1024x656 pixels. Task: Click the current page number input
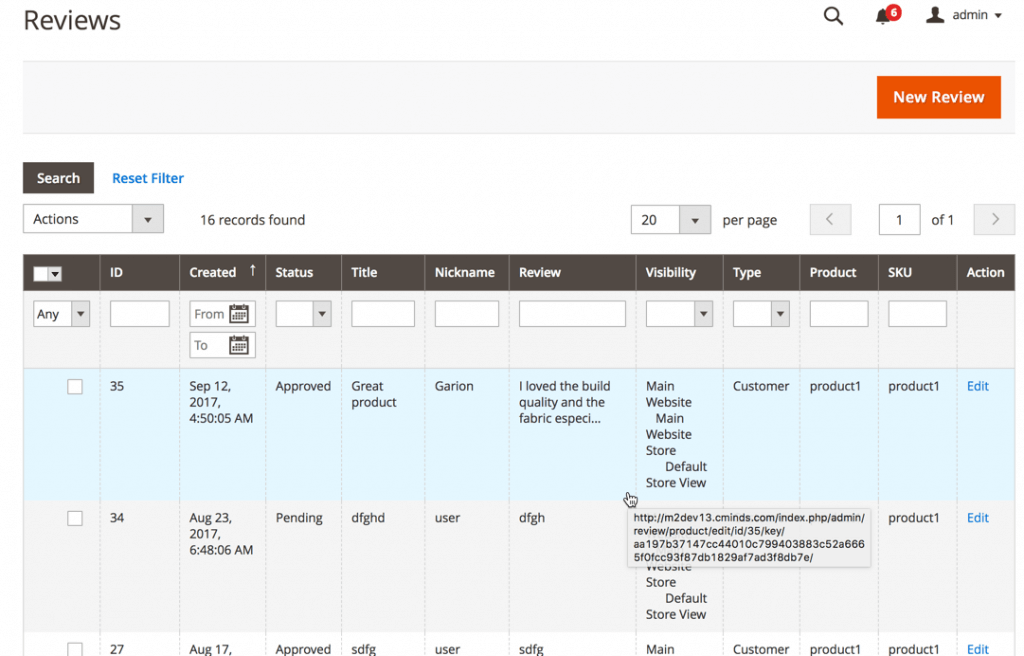coord(898,219)
